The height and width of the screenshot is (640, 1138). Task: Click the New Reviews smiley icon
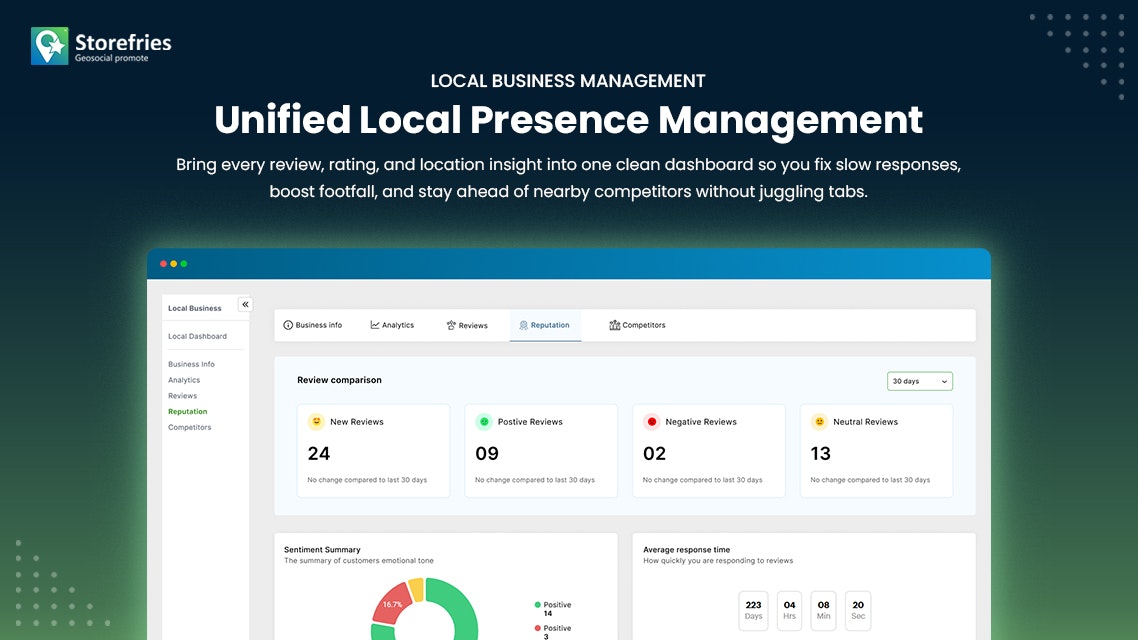[316, 422]
